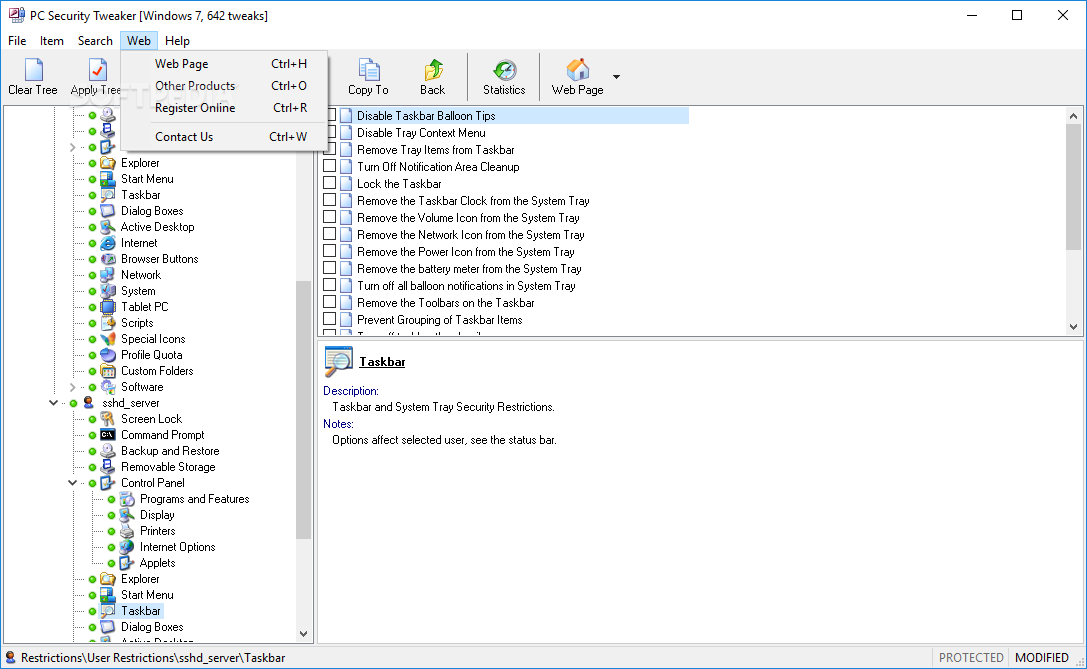This screenshot has height=669, width=1087.
Task: Check Remove the Taskbar Clock from System Tray
Action: point(329,200)
